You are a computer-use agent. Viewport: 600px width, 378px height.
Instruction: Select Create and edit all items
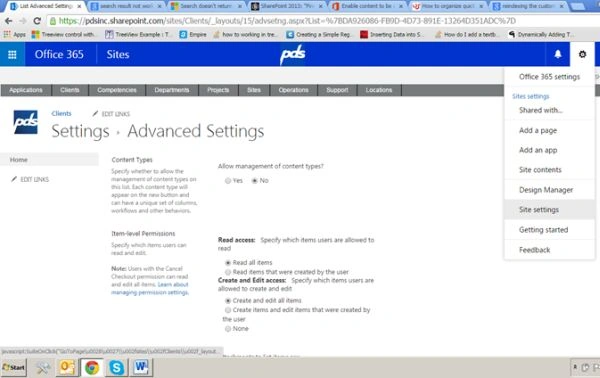(228, 301)
